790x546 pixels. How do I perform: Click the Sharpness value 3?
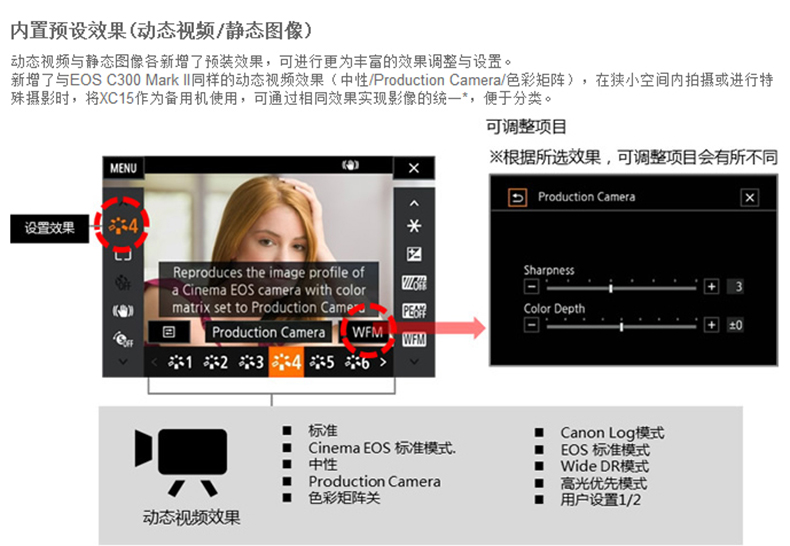click(x=736, y=287)
